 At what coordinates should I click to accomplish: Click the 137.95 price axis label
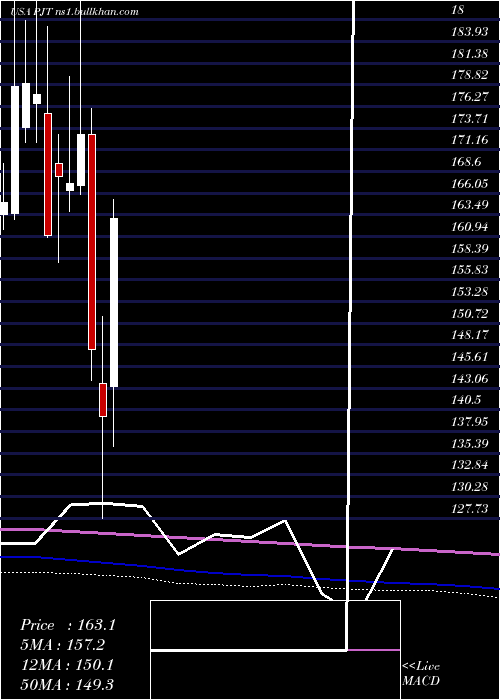click(x=469, y=422)
